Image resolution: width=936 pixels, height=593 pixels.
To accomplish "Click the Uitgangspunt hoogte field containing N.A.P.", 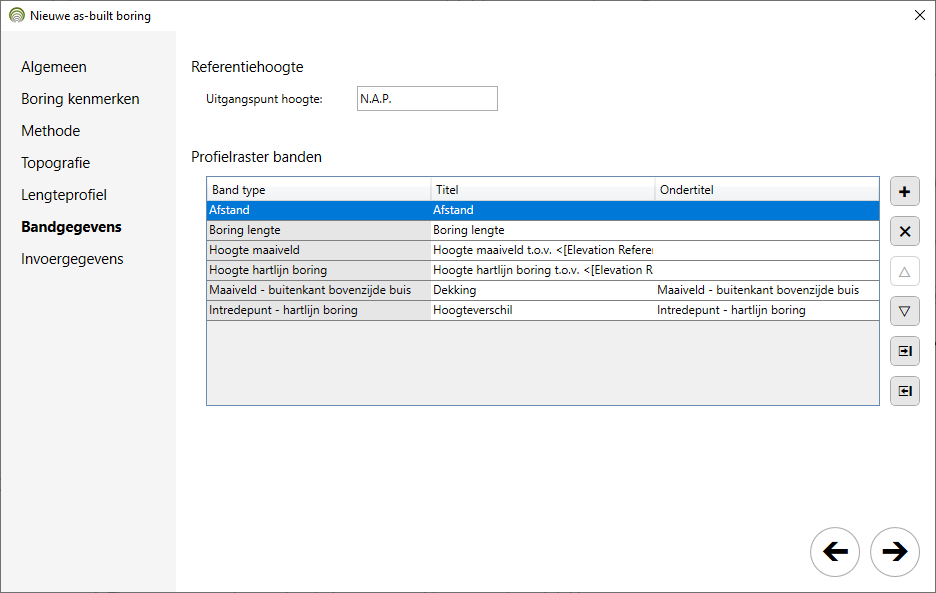I will point(427,99).
